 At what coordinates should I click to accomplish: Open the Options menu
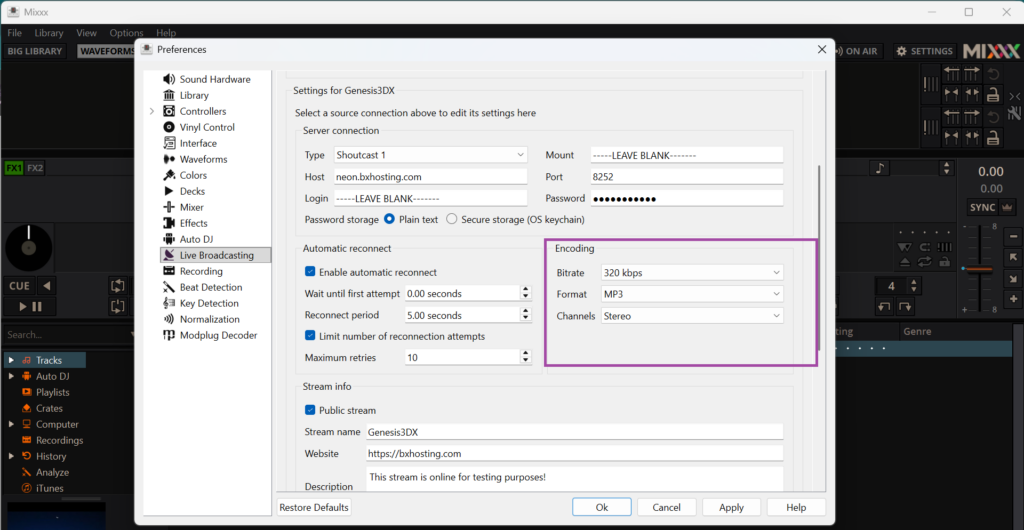pos(126,33)
